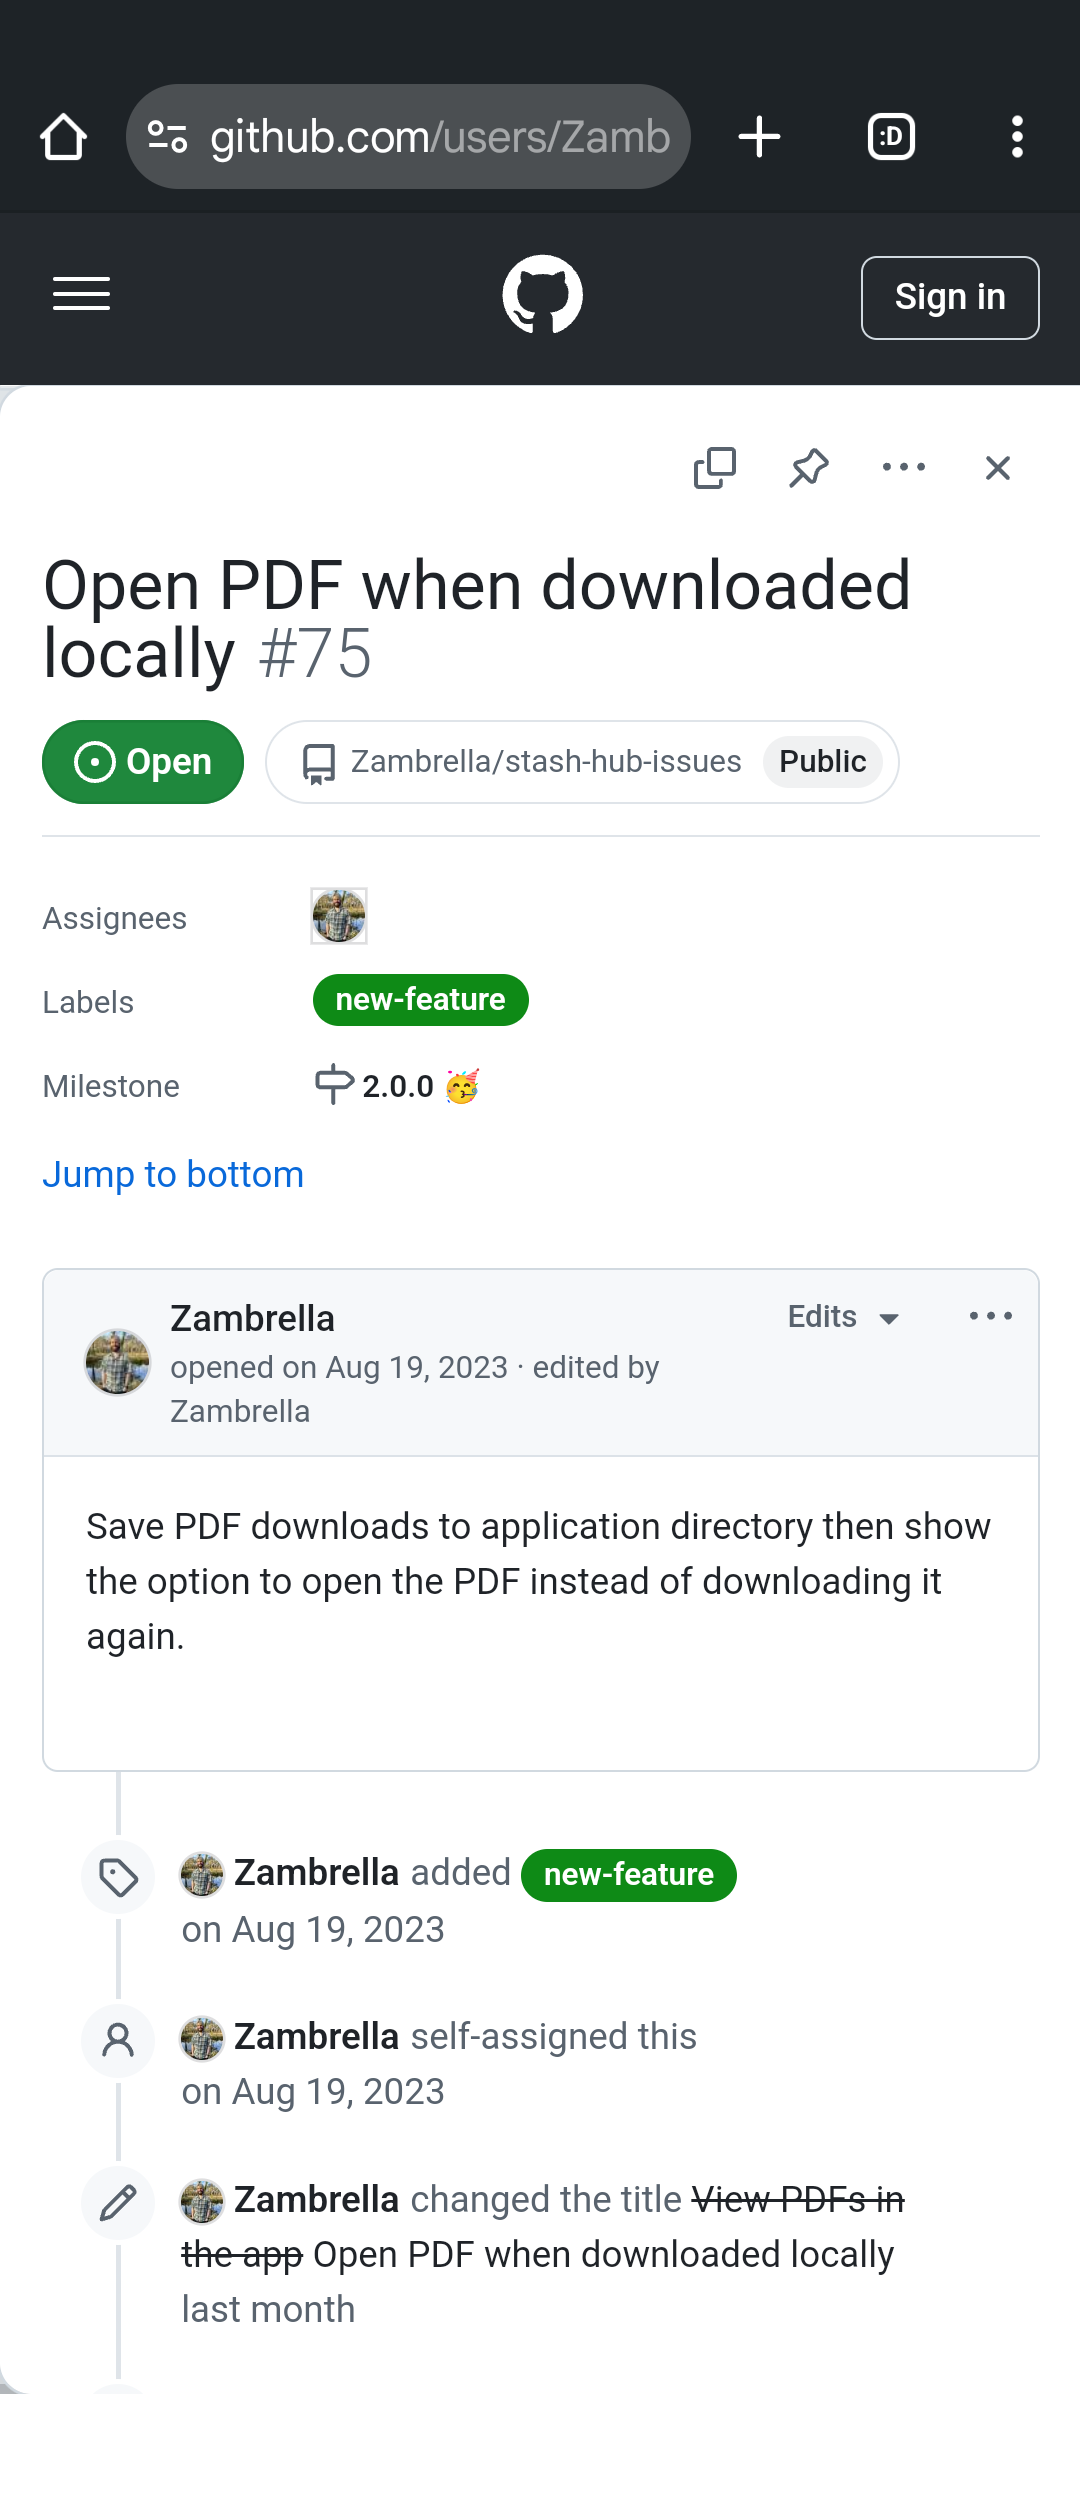Jump to bottom of the issue
This screenshot has width=1080, height=2520.
pos(173,1175)
